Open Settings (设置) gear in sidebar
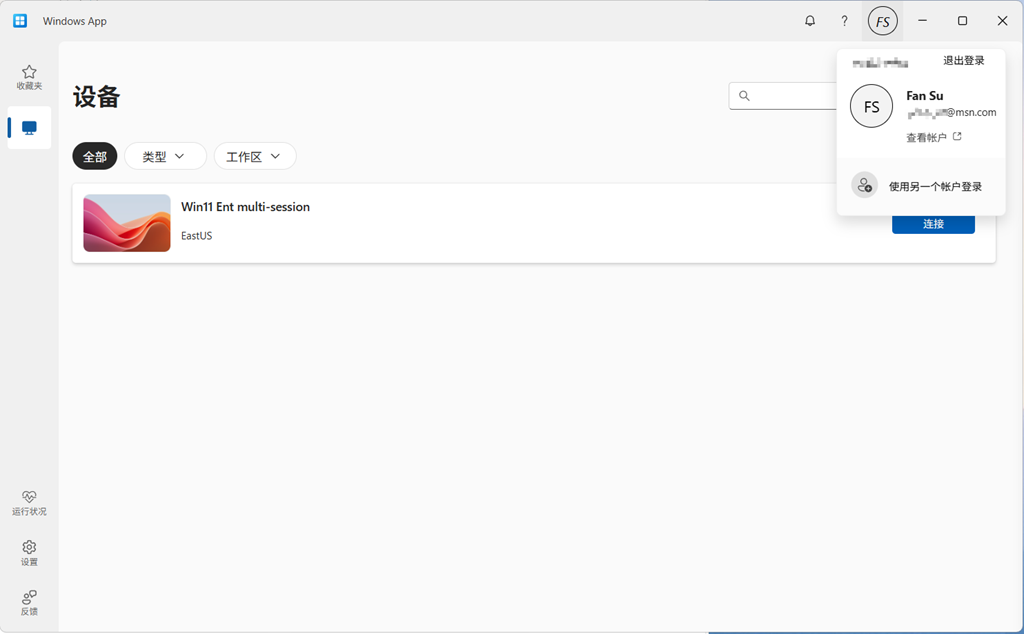This screenshot has height=634, width=1024. click(x=29, y=552)
